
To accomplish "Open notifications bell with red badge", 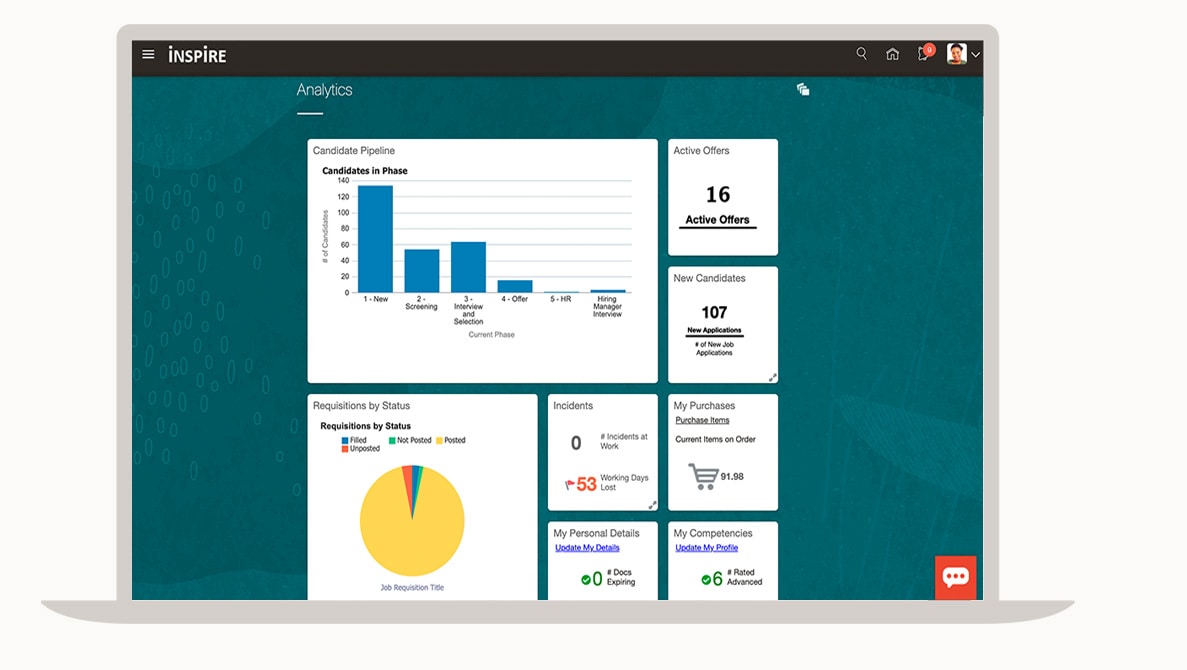I will point(923,54).
